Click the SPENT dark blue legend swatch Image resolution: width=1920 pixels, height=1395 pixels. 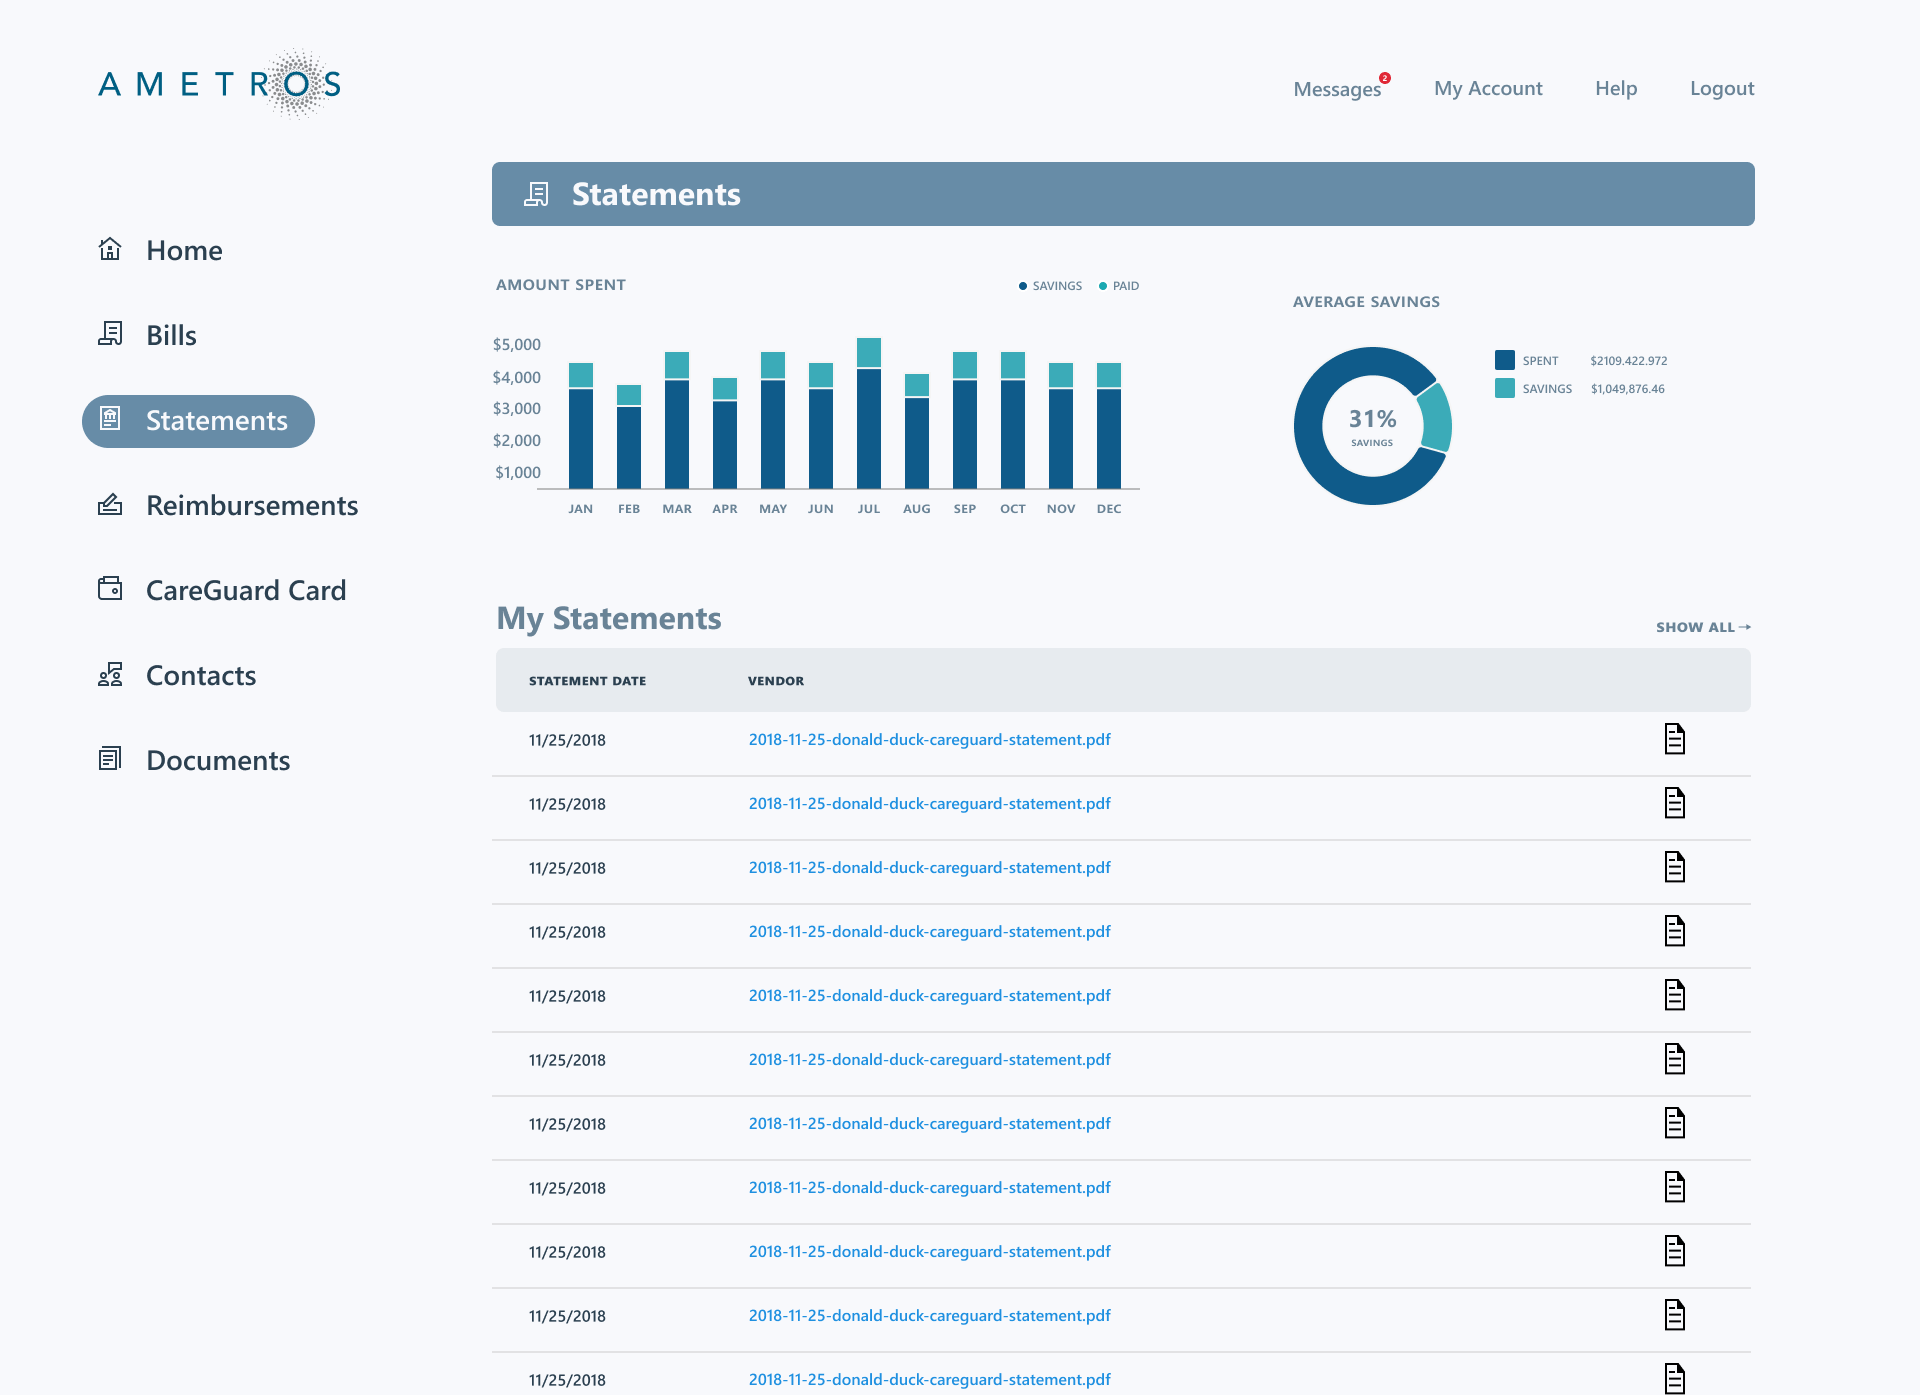[1505, 360]
